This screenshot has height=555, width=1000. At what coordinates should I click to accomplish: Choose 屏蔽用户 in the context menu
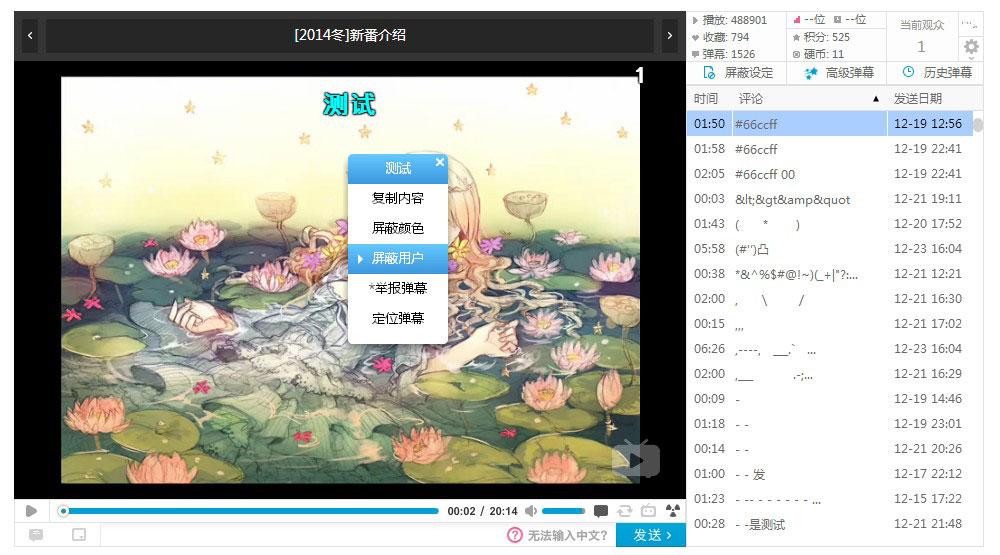(398, 258)
